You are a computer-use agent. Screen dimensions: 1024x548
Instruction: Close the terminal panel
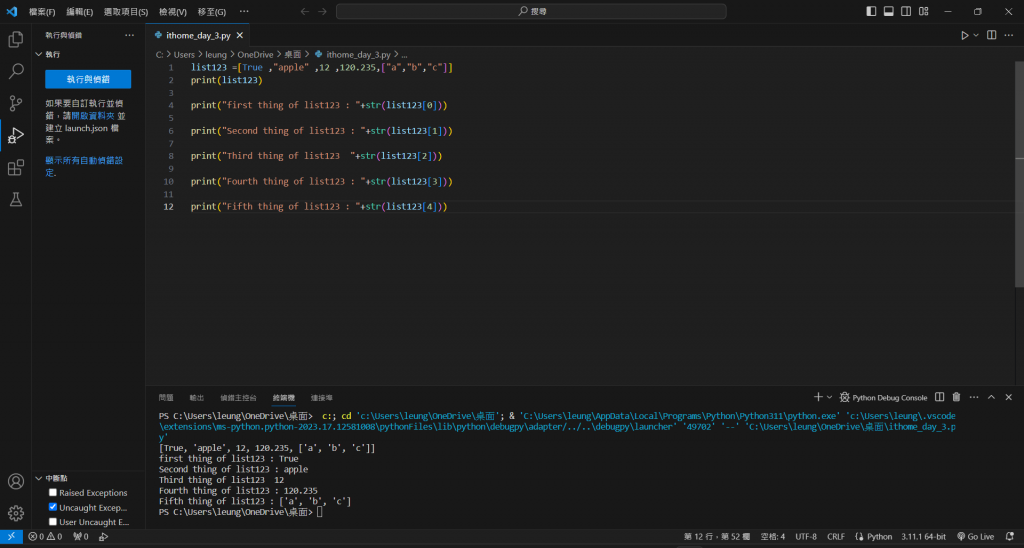coord(1008,396)
